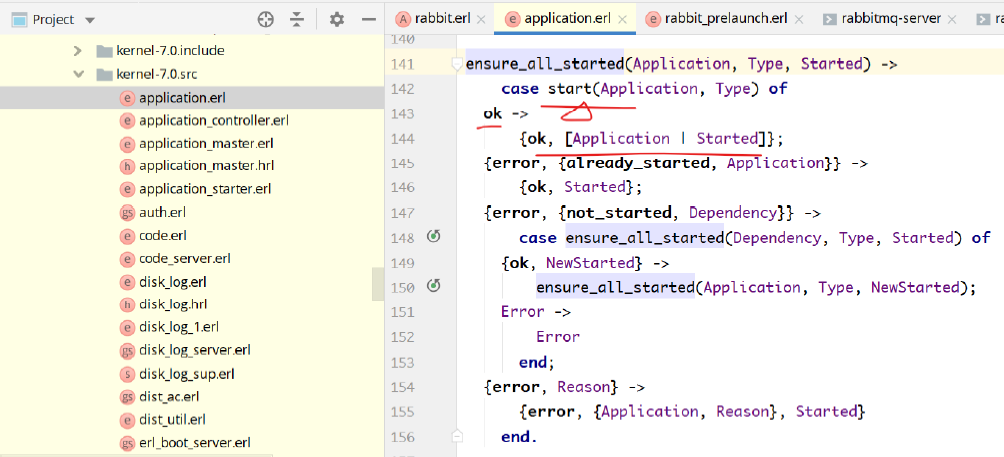The height and width of the screenshot is (457, 1004).
Task: Toggle code fold marker at line 141
Action: click(x=456, y=64)
